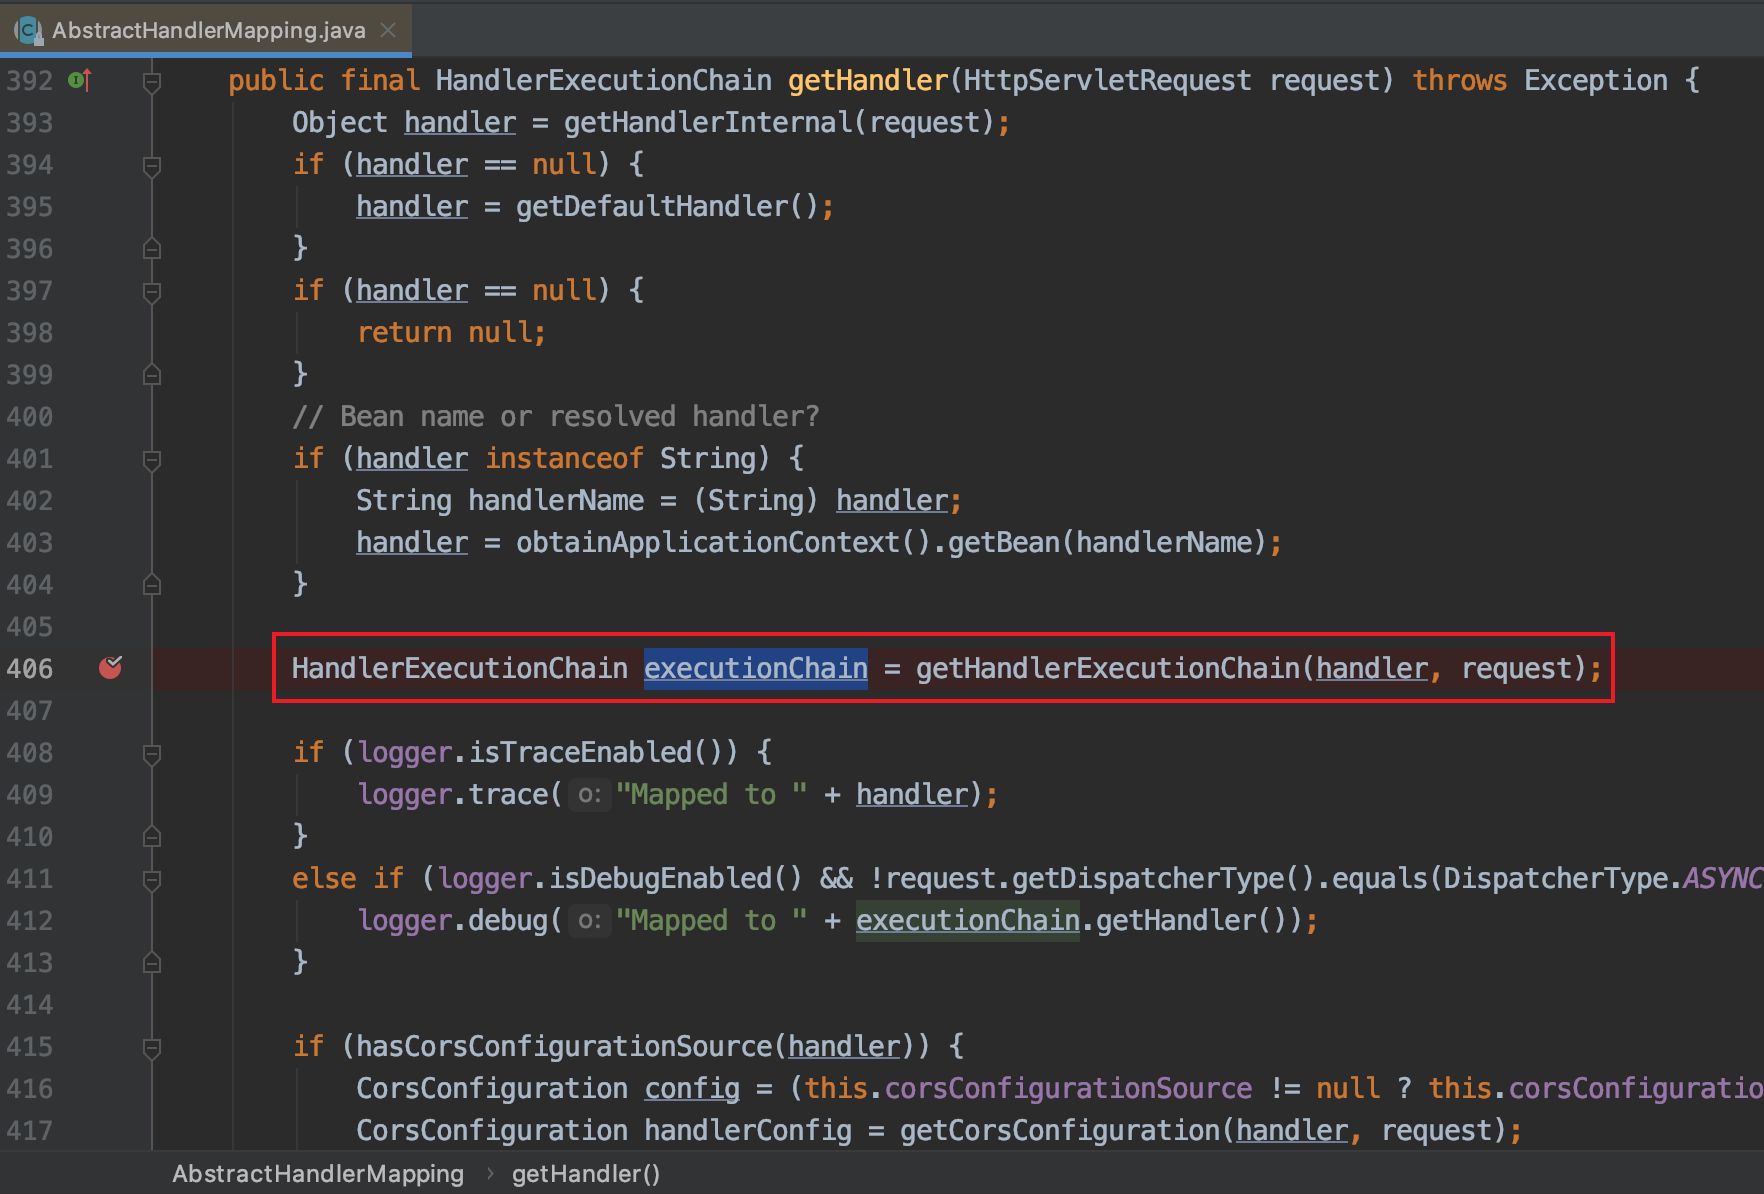The image size is (1764, 1194).
Task: Collapse the fold end marker on line 396
Action: (152, 248)
